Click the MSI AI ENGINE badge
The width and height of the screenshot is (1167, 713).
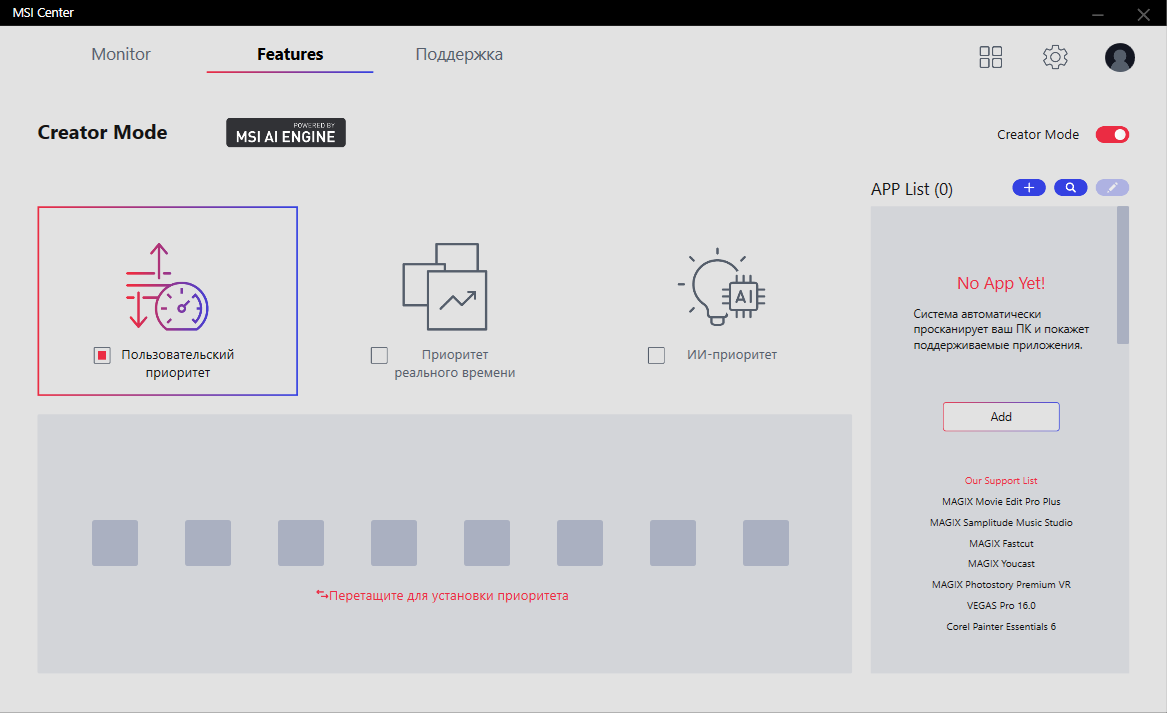[x=286, y=132]
